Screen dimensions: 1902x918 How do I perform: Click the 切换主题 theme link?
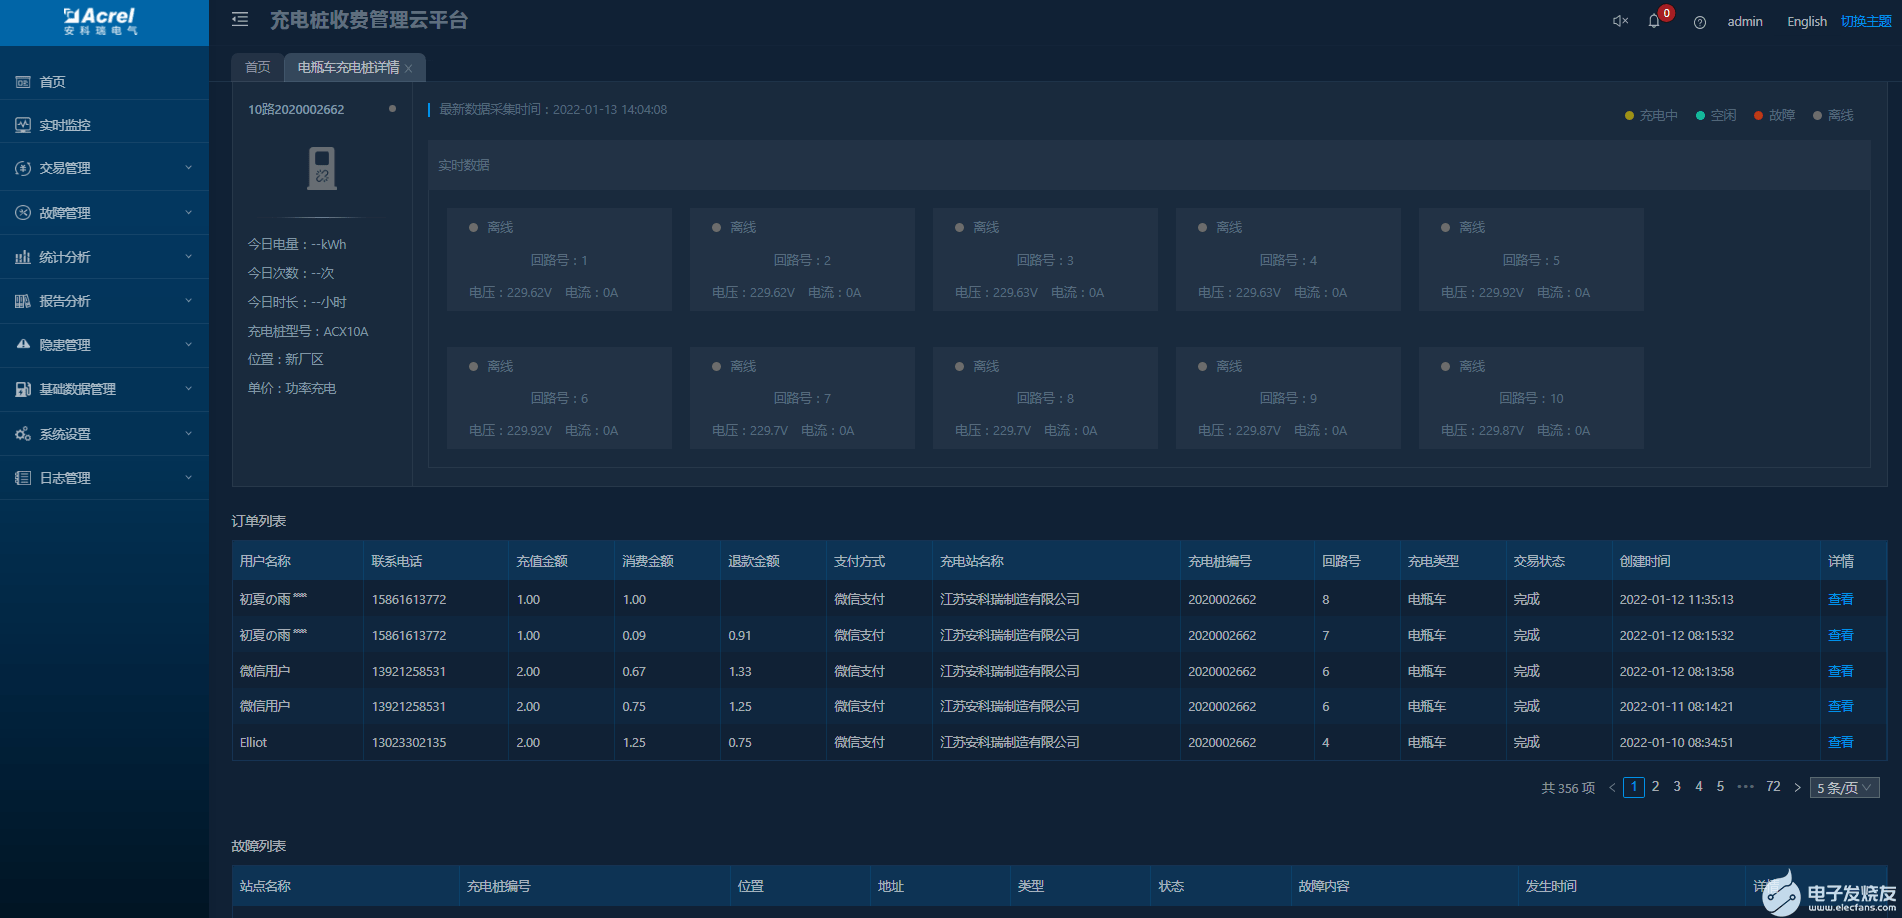(1866, 21)
